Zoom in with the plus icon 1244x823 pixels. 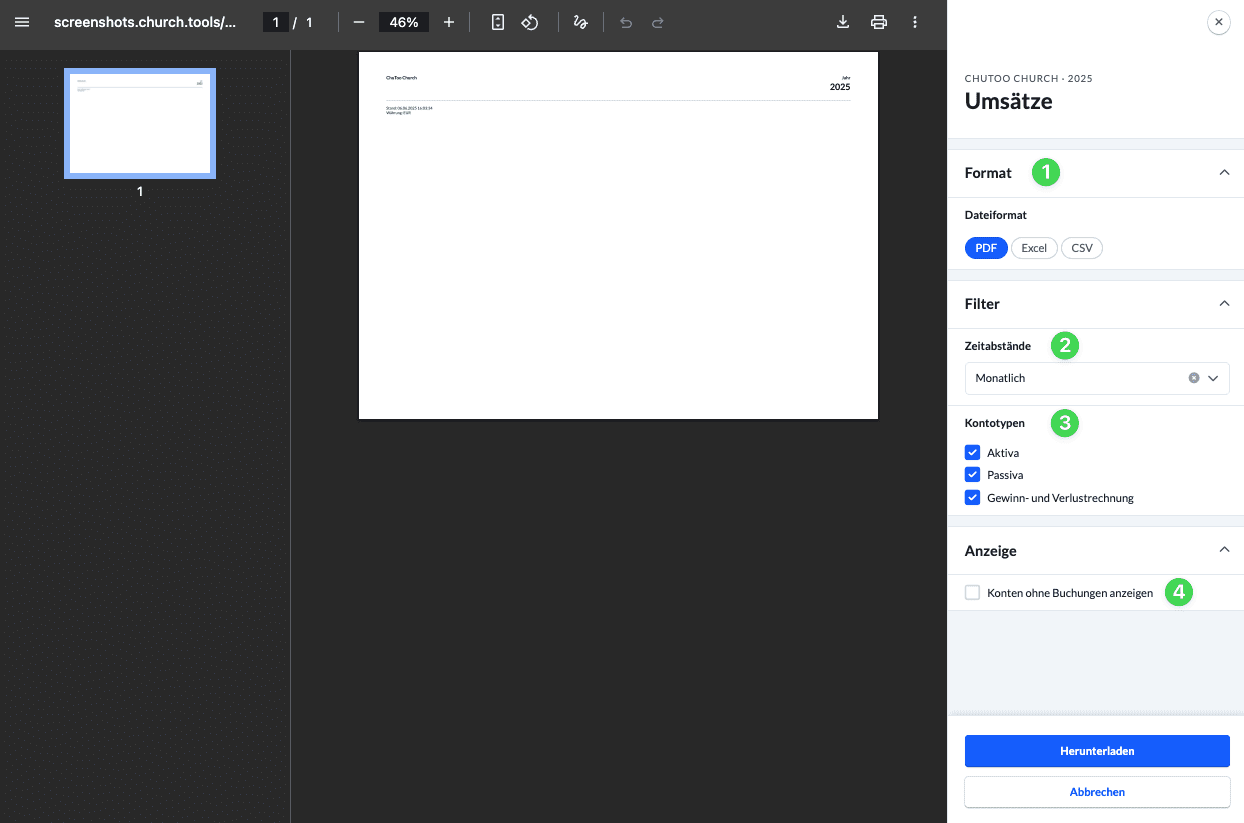click(449, 22)
